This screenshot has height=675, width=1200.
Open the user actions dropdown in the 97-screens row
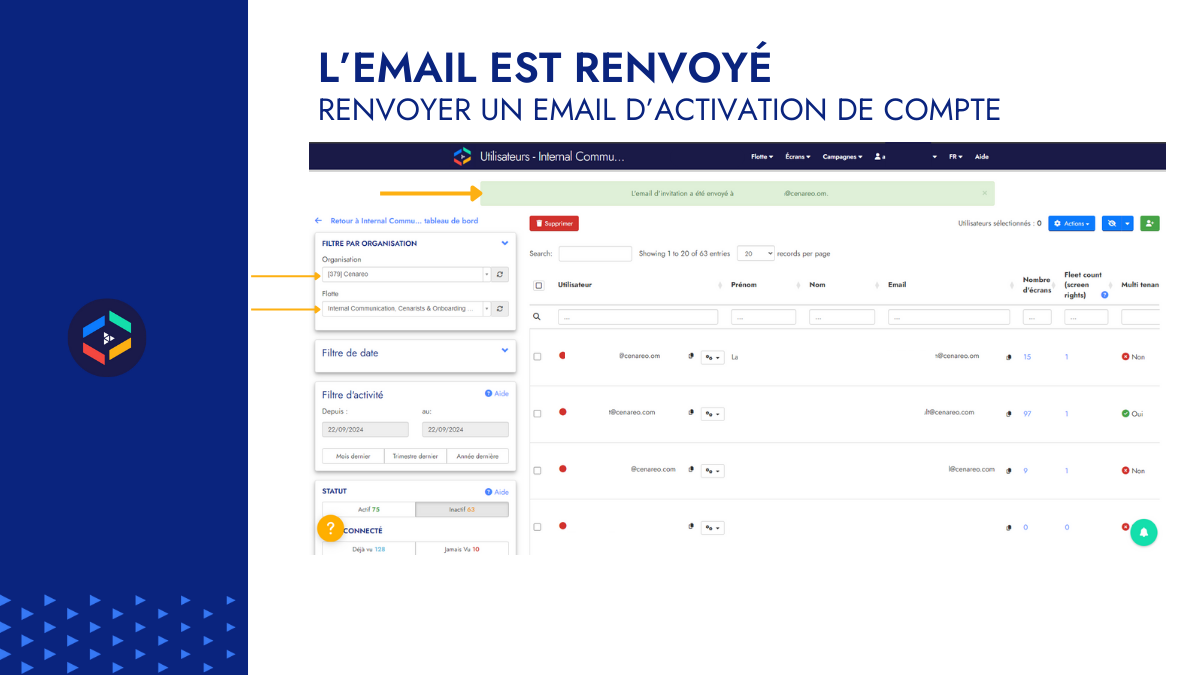713,413
